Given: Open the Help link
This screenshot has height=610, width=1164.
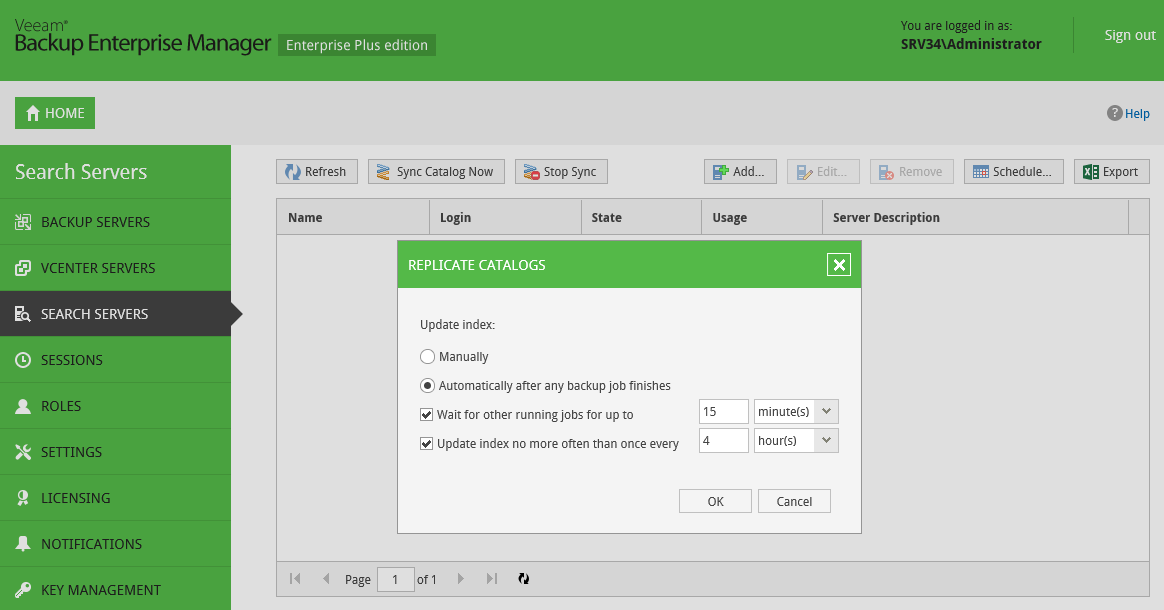Looking at the screenshot, I should [x=1128, y=114].
